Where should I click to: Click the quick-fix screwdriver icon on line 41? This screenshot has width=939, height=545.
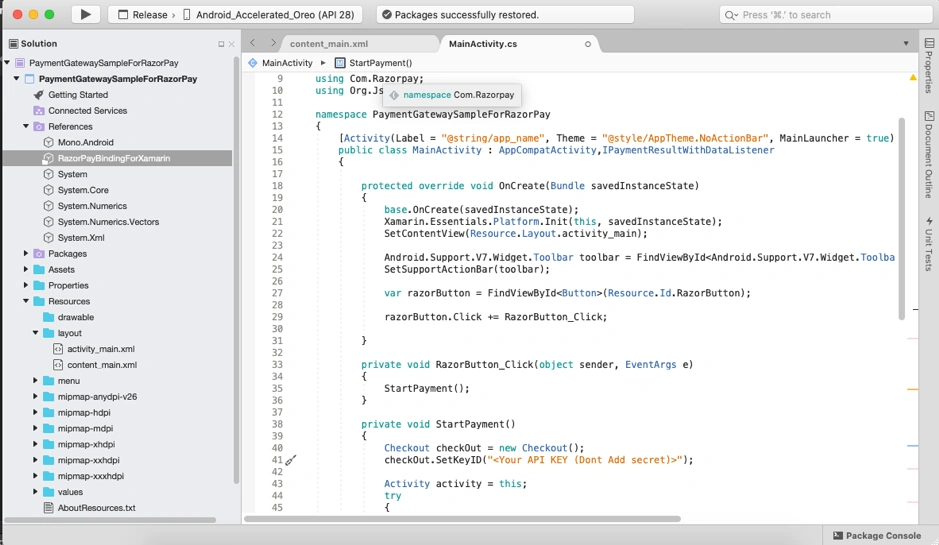[290, 460]
